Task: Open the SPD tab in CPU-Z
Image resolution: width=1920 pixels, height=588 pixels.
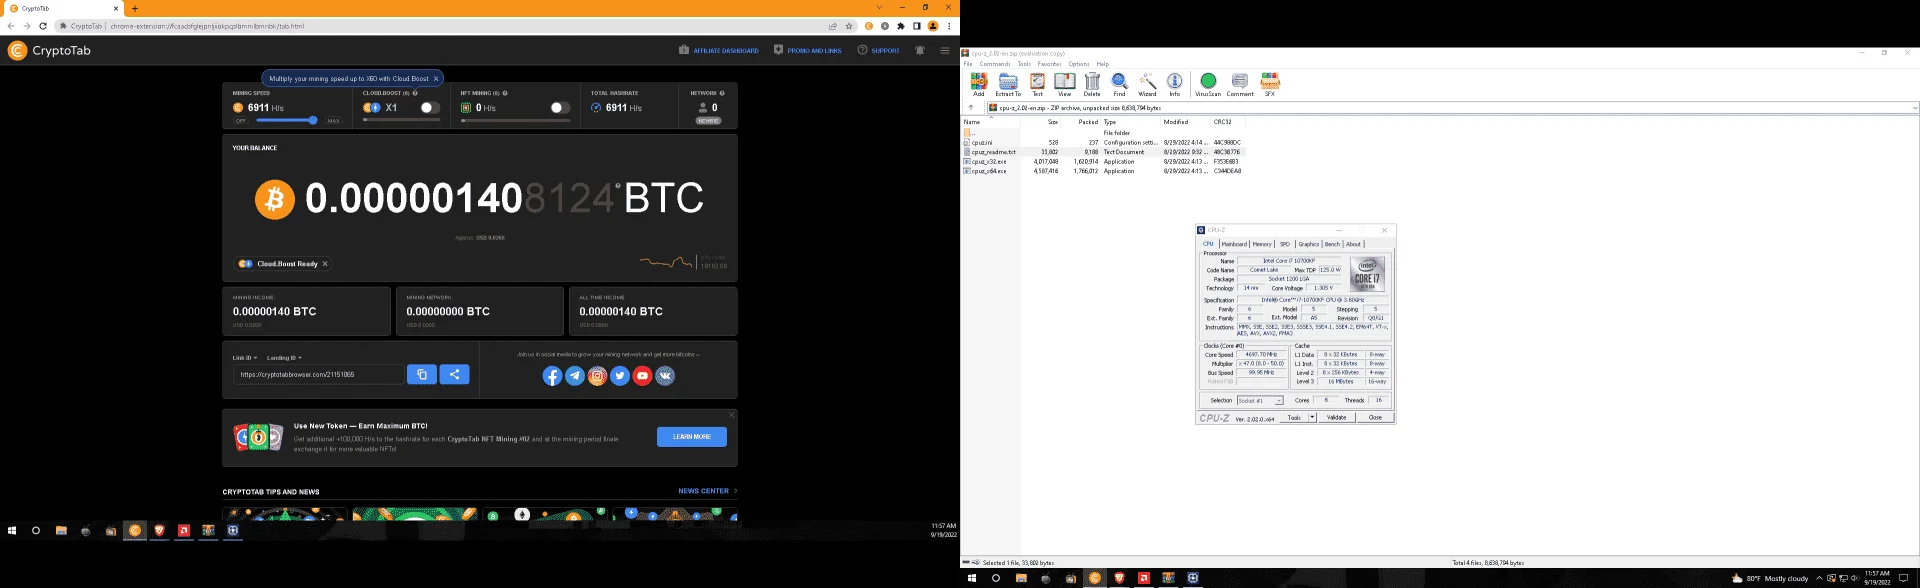Action: point(1285,244)
